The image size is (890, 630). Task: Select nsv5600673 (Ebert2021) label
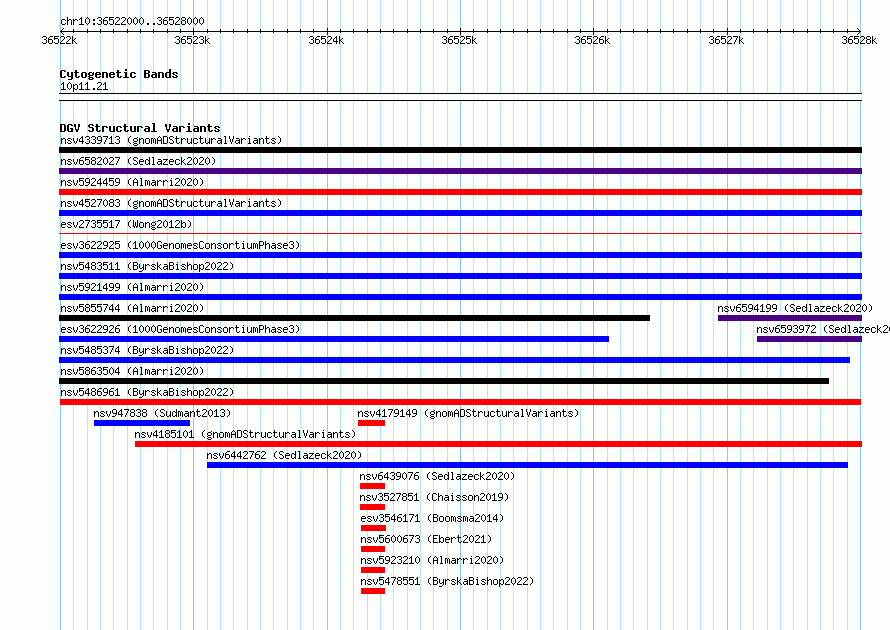426,539
